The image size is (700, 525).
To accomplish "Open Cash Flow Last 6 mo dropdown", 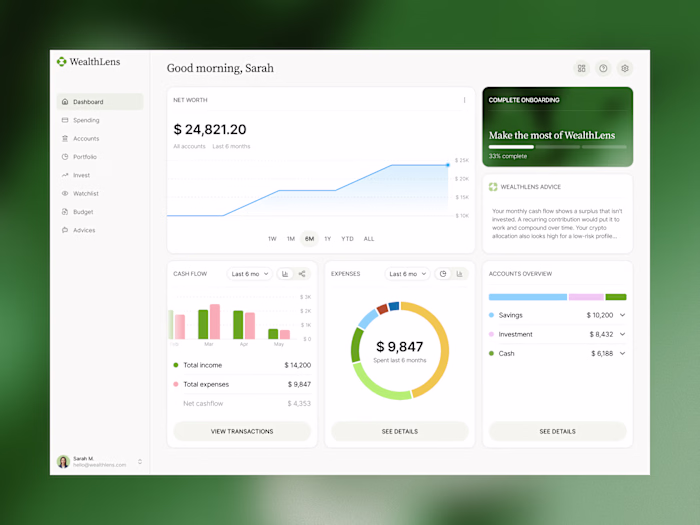I will point(250,274).
